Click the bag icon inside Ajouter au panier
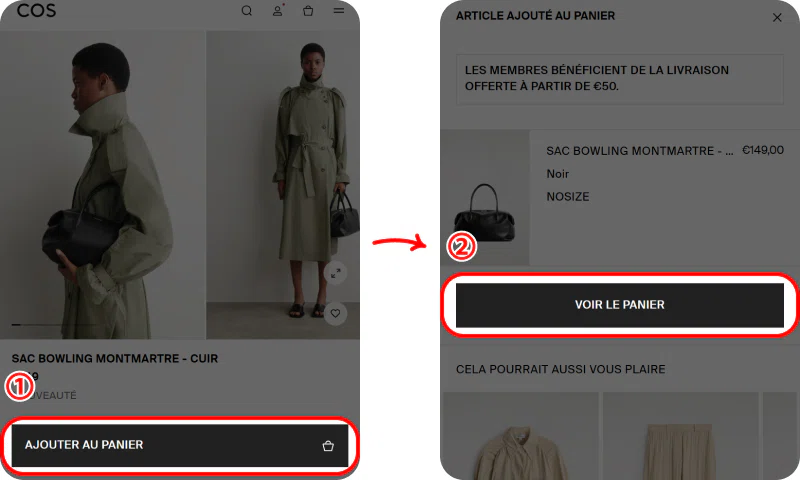 pos(328,446)
